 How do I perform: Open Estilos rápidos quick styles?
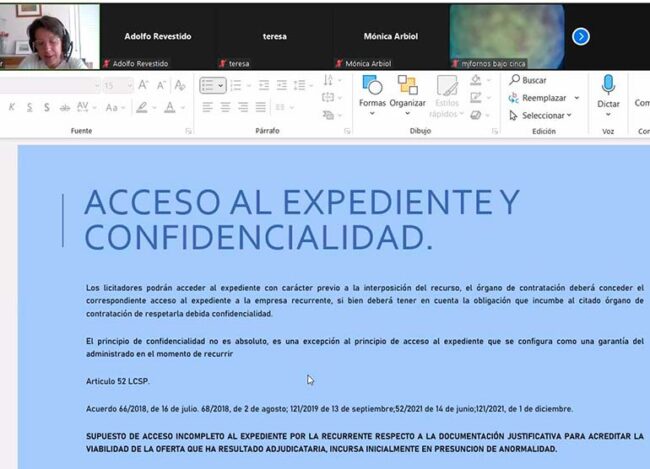[446, 96]
